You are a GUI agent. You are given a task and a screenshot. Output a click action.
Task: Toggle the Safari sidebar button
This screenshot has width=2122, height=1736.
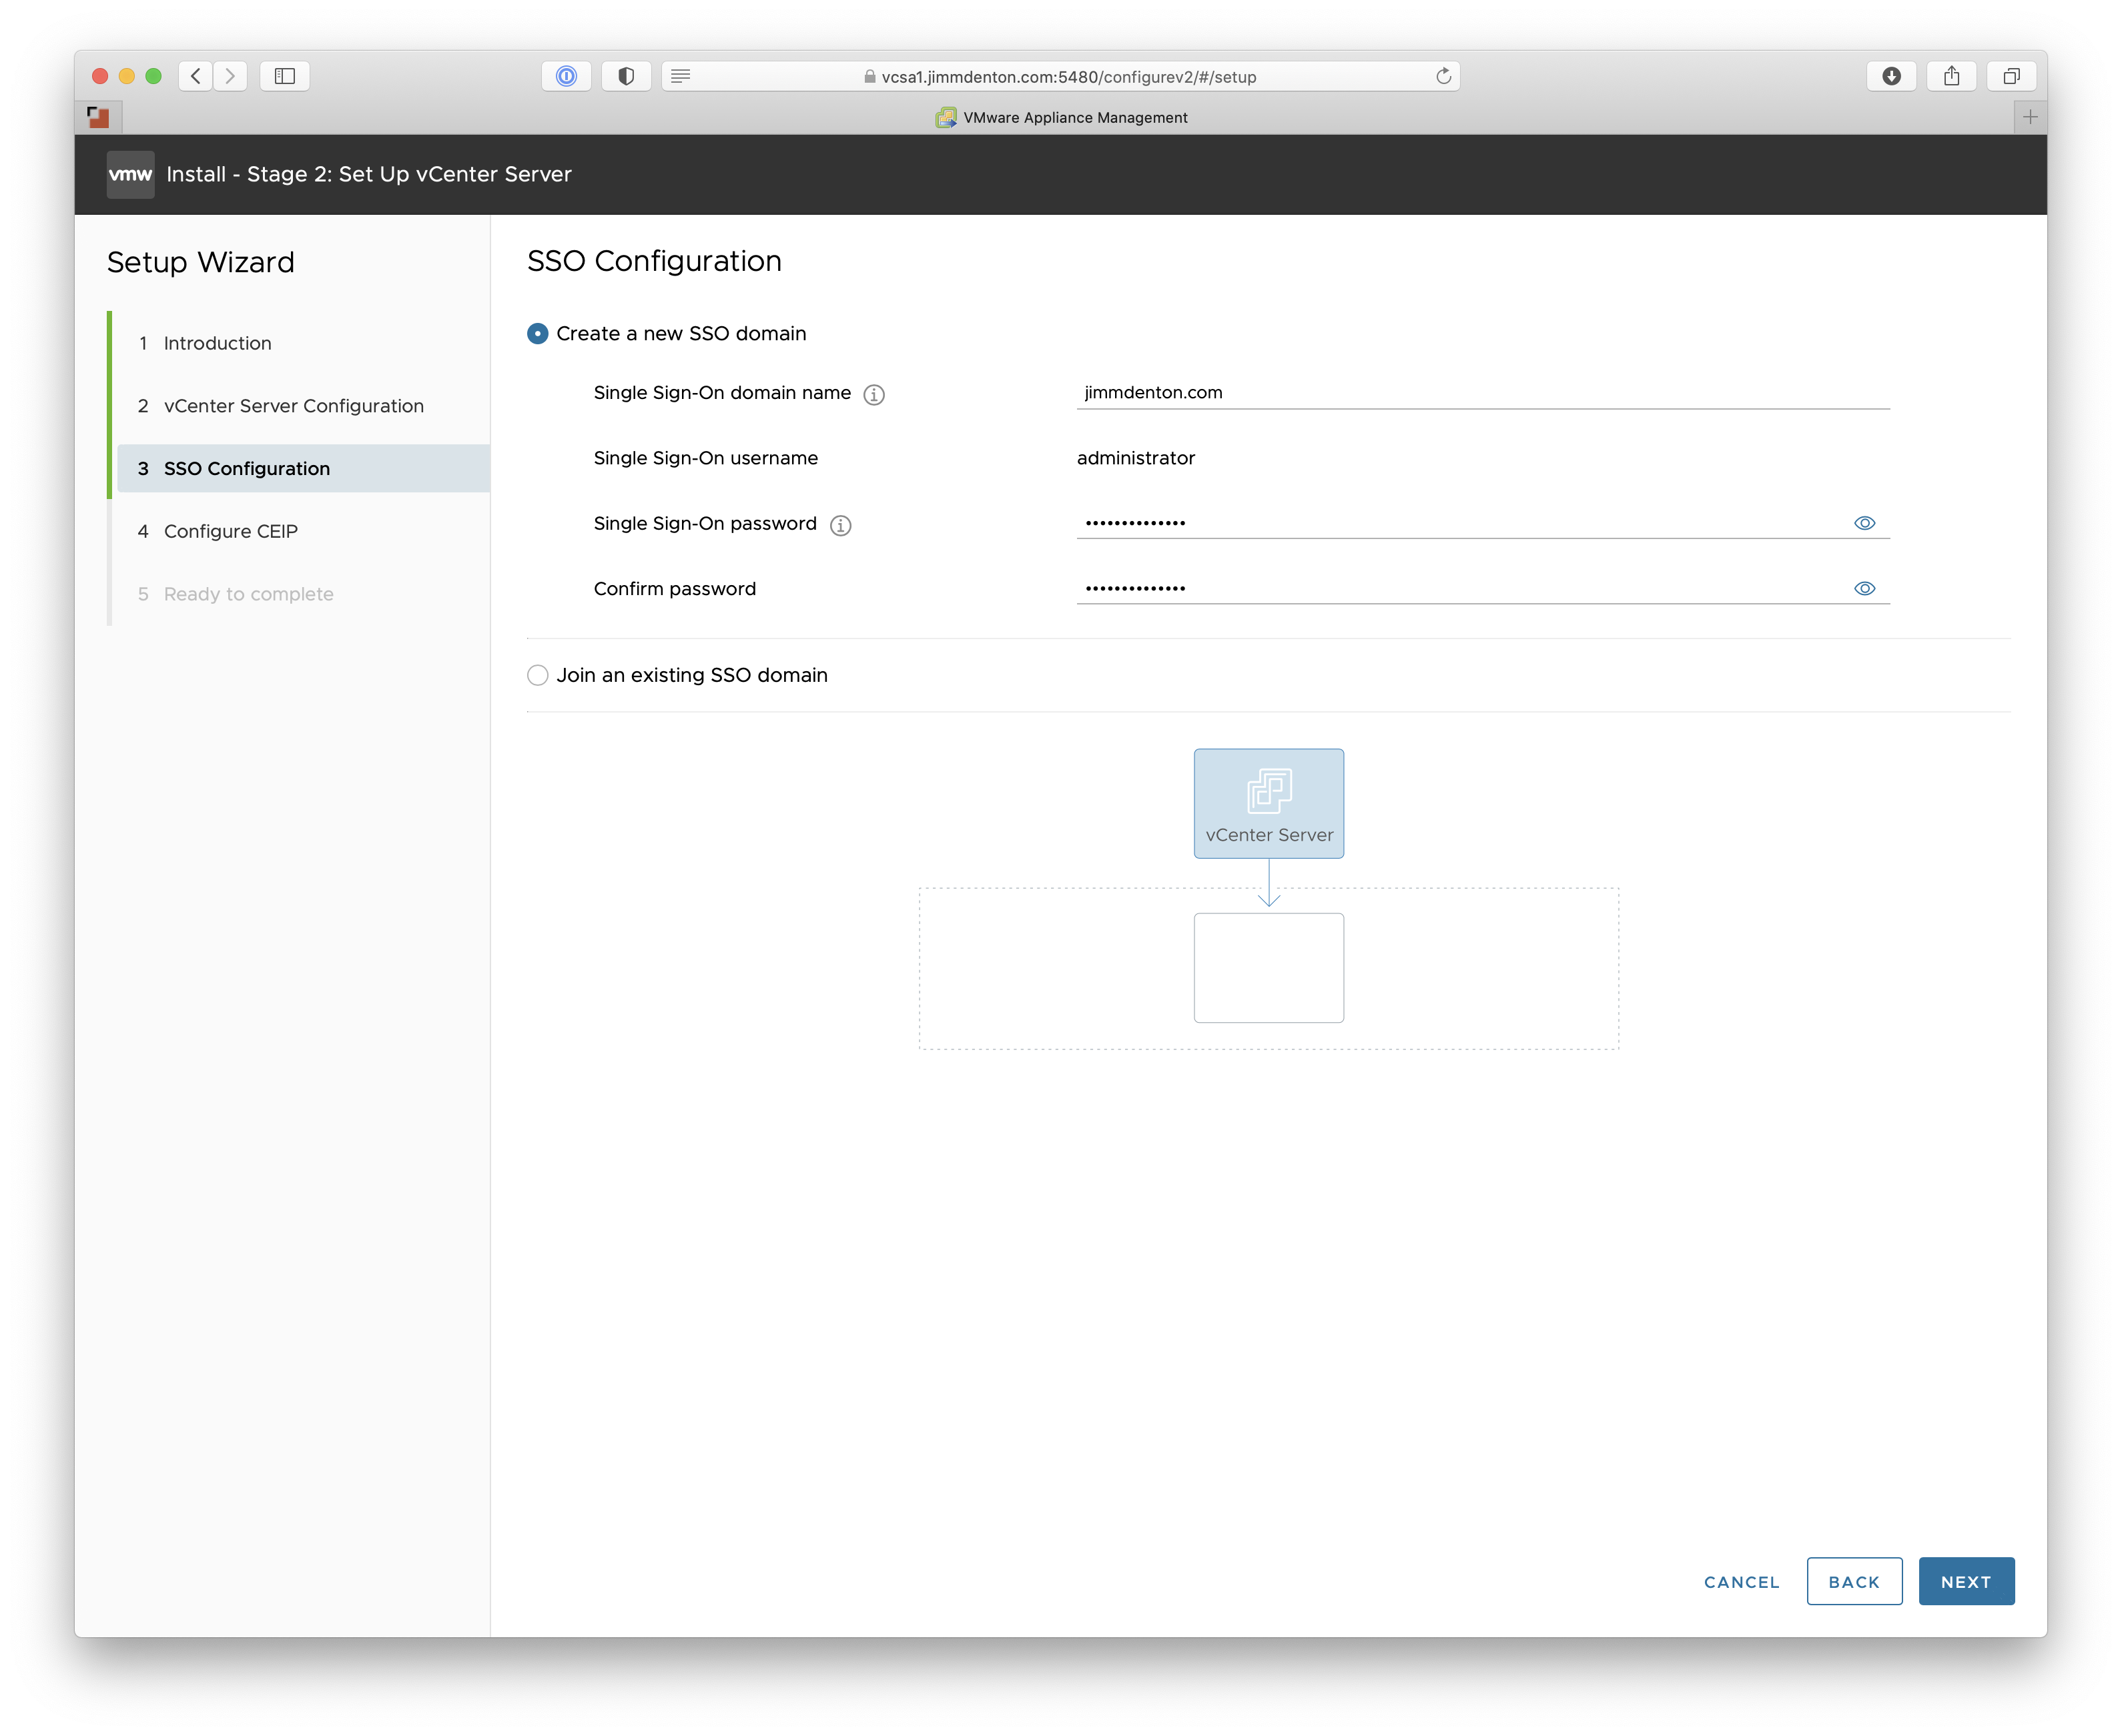[285, 76]
